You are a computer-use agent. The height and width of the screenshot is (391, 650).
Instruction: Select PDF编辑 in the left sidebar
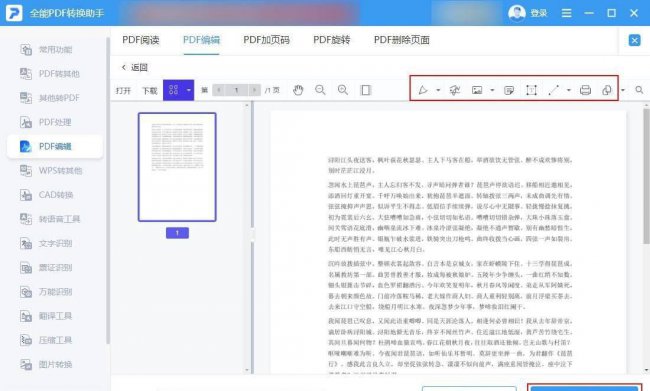(x=55, y=146)
